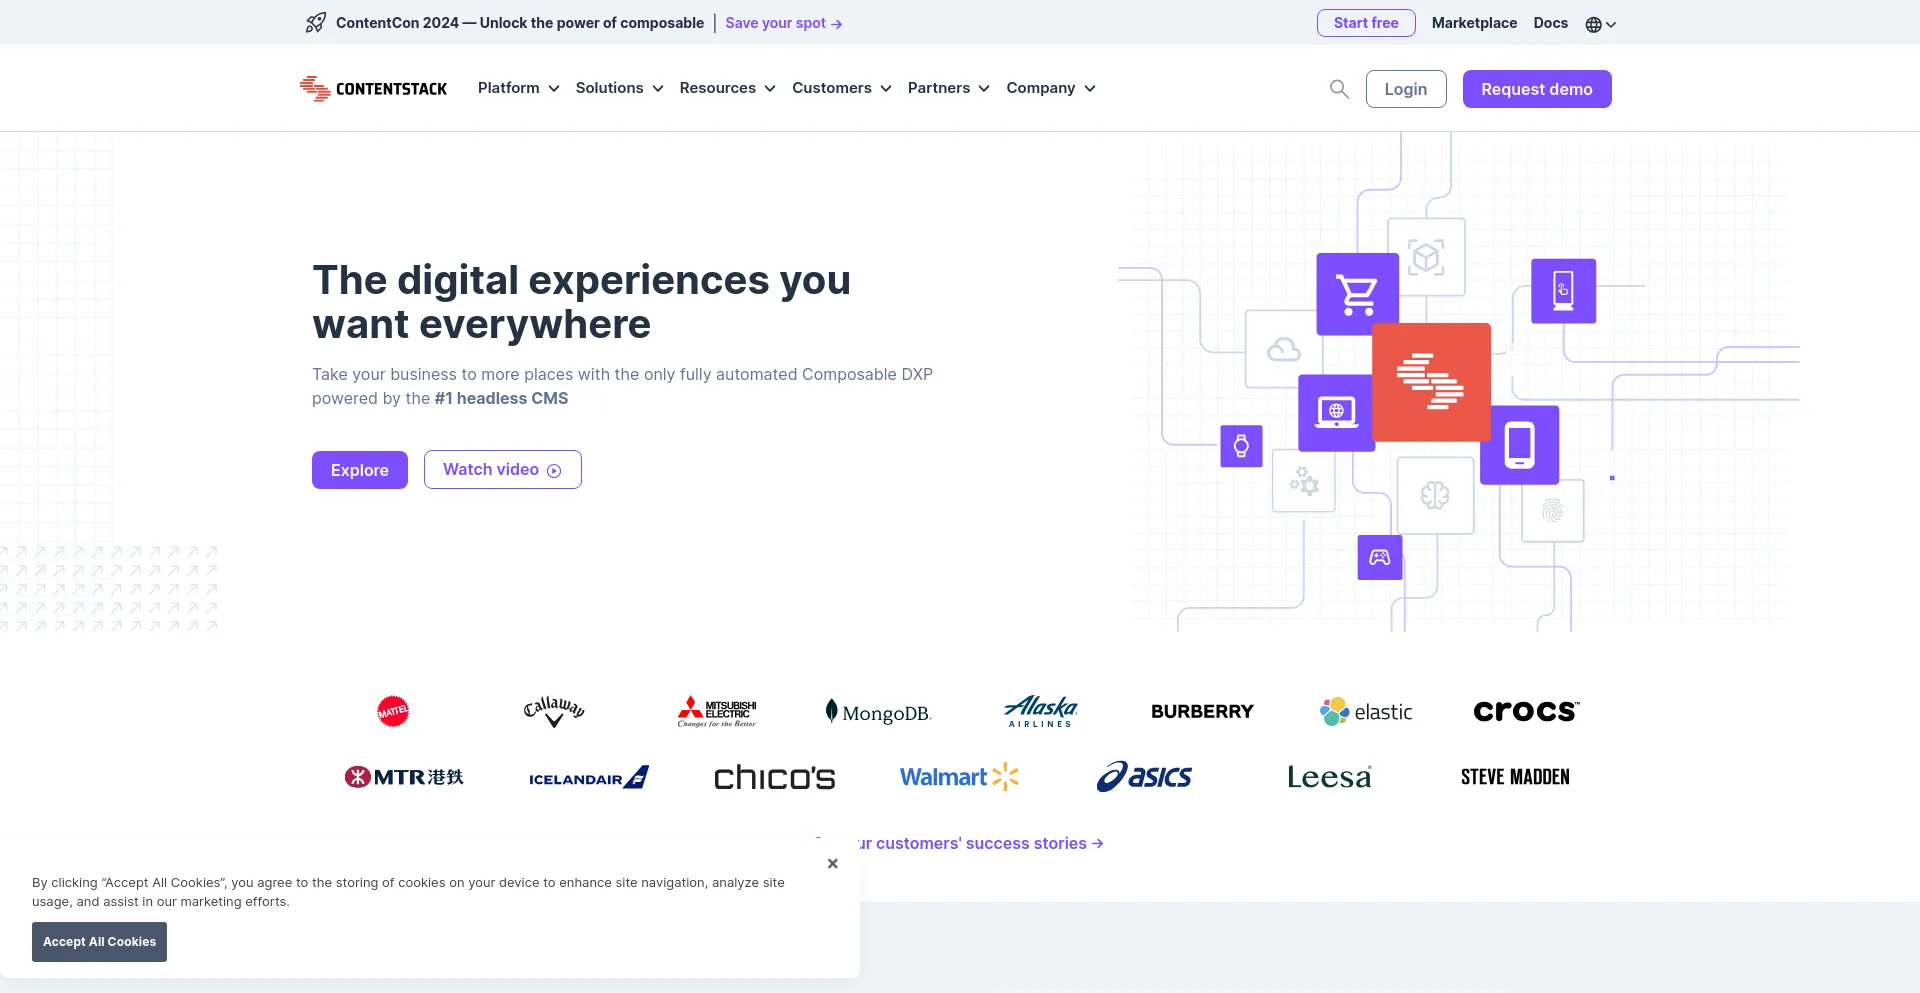Click the elastic logo
Screen dimensions: 1920x993
(x=1365, y=711)
